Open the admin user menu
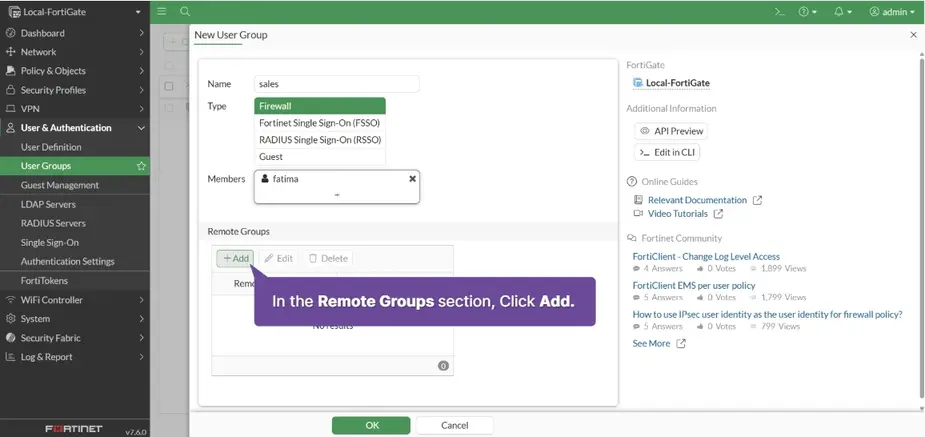Image resolution: width=925 pixels, height=437 pixels. [x=891, y=12]
